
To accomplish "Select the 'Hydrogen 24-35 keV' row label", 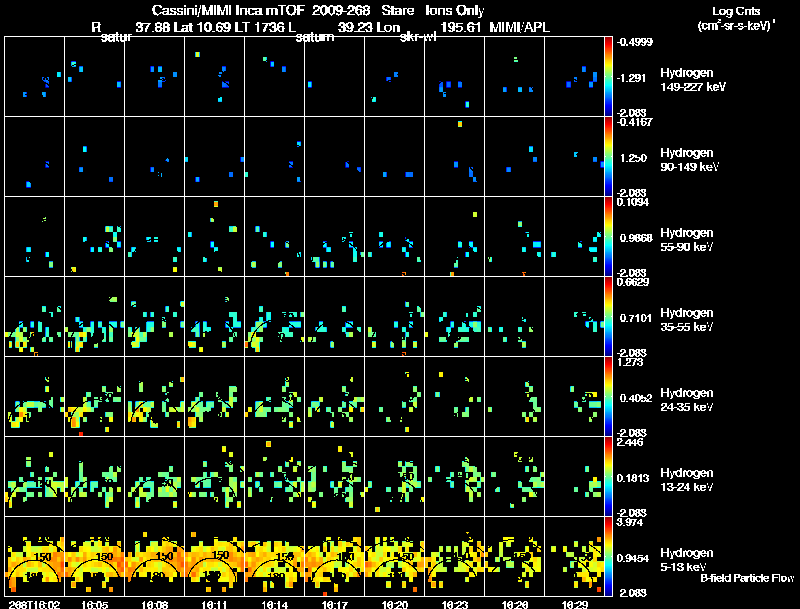I will click(x=687, y=400).
